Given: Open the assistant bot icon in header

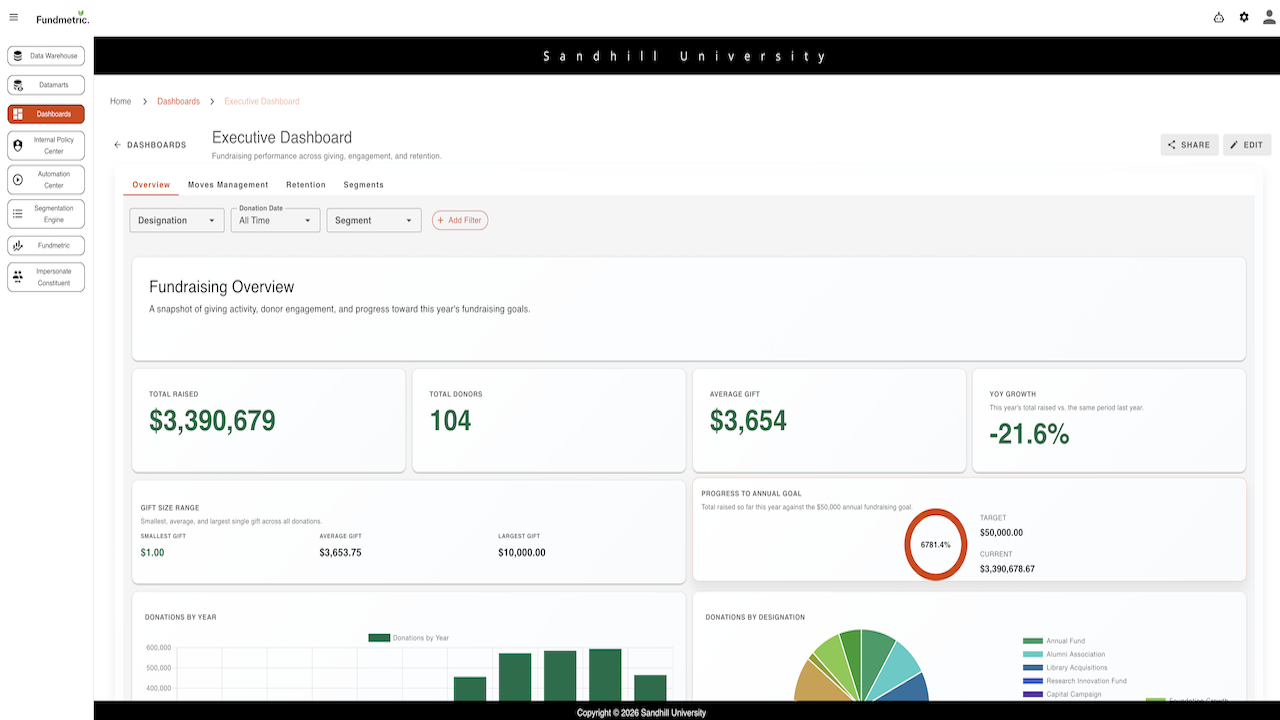Looking at the screenshot, I should (x=1218, y=17).
